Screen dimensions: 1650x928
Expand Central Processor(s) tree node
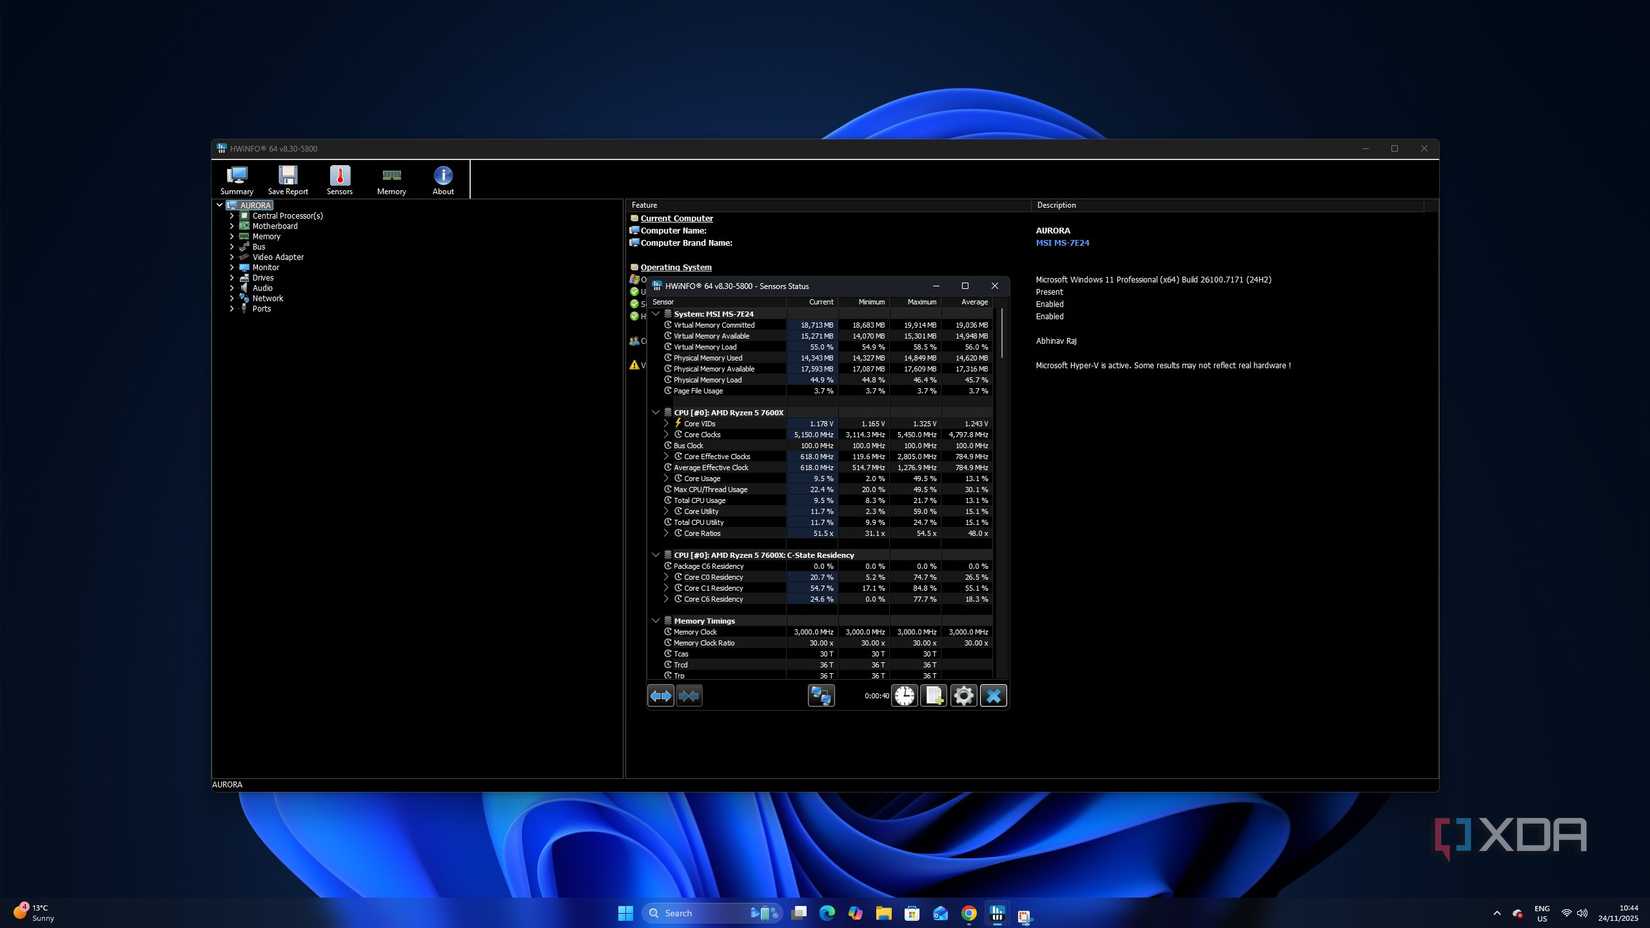coord(232,216)
